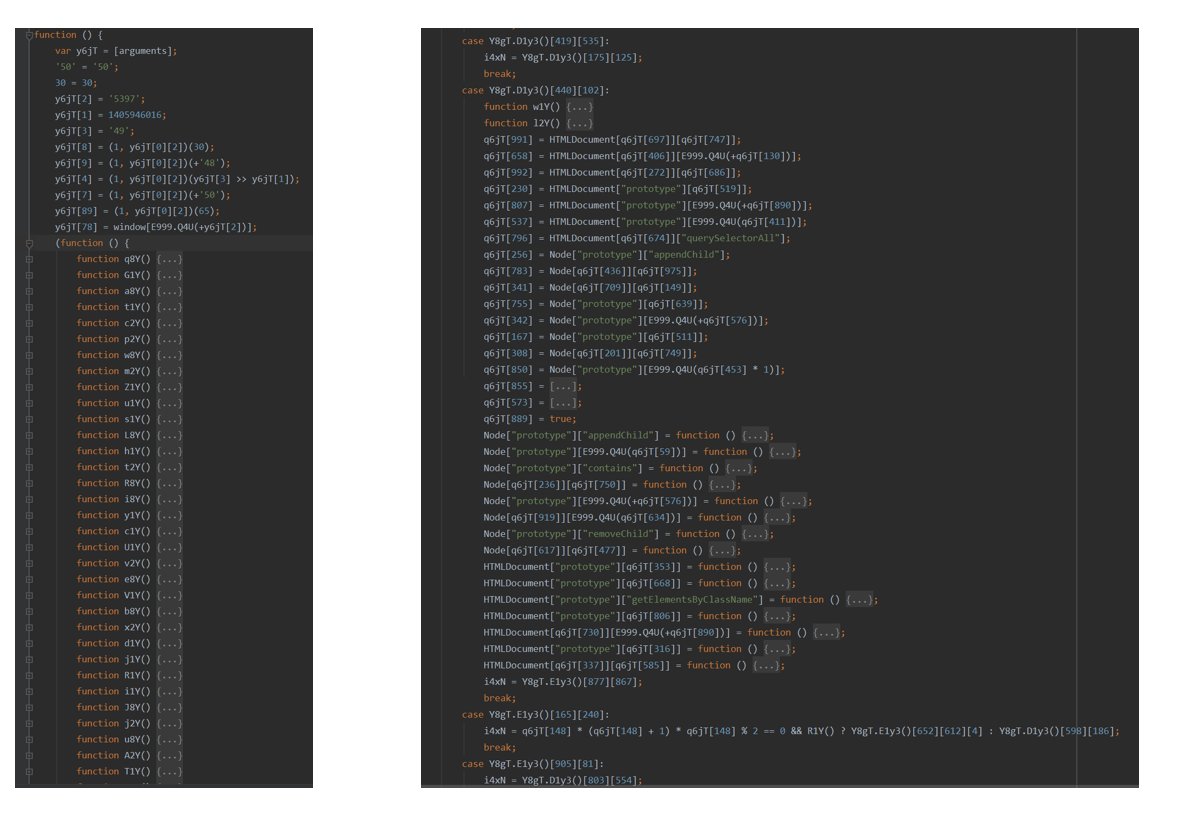Screen dimensions: 1196x814
Task: Unfold the [...] array assigned to q6jT[573]
Action: (563, 403)
